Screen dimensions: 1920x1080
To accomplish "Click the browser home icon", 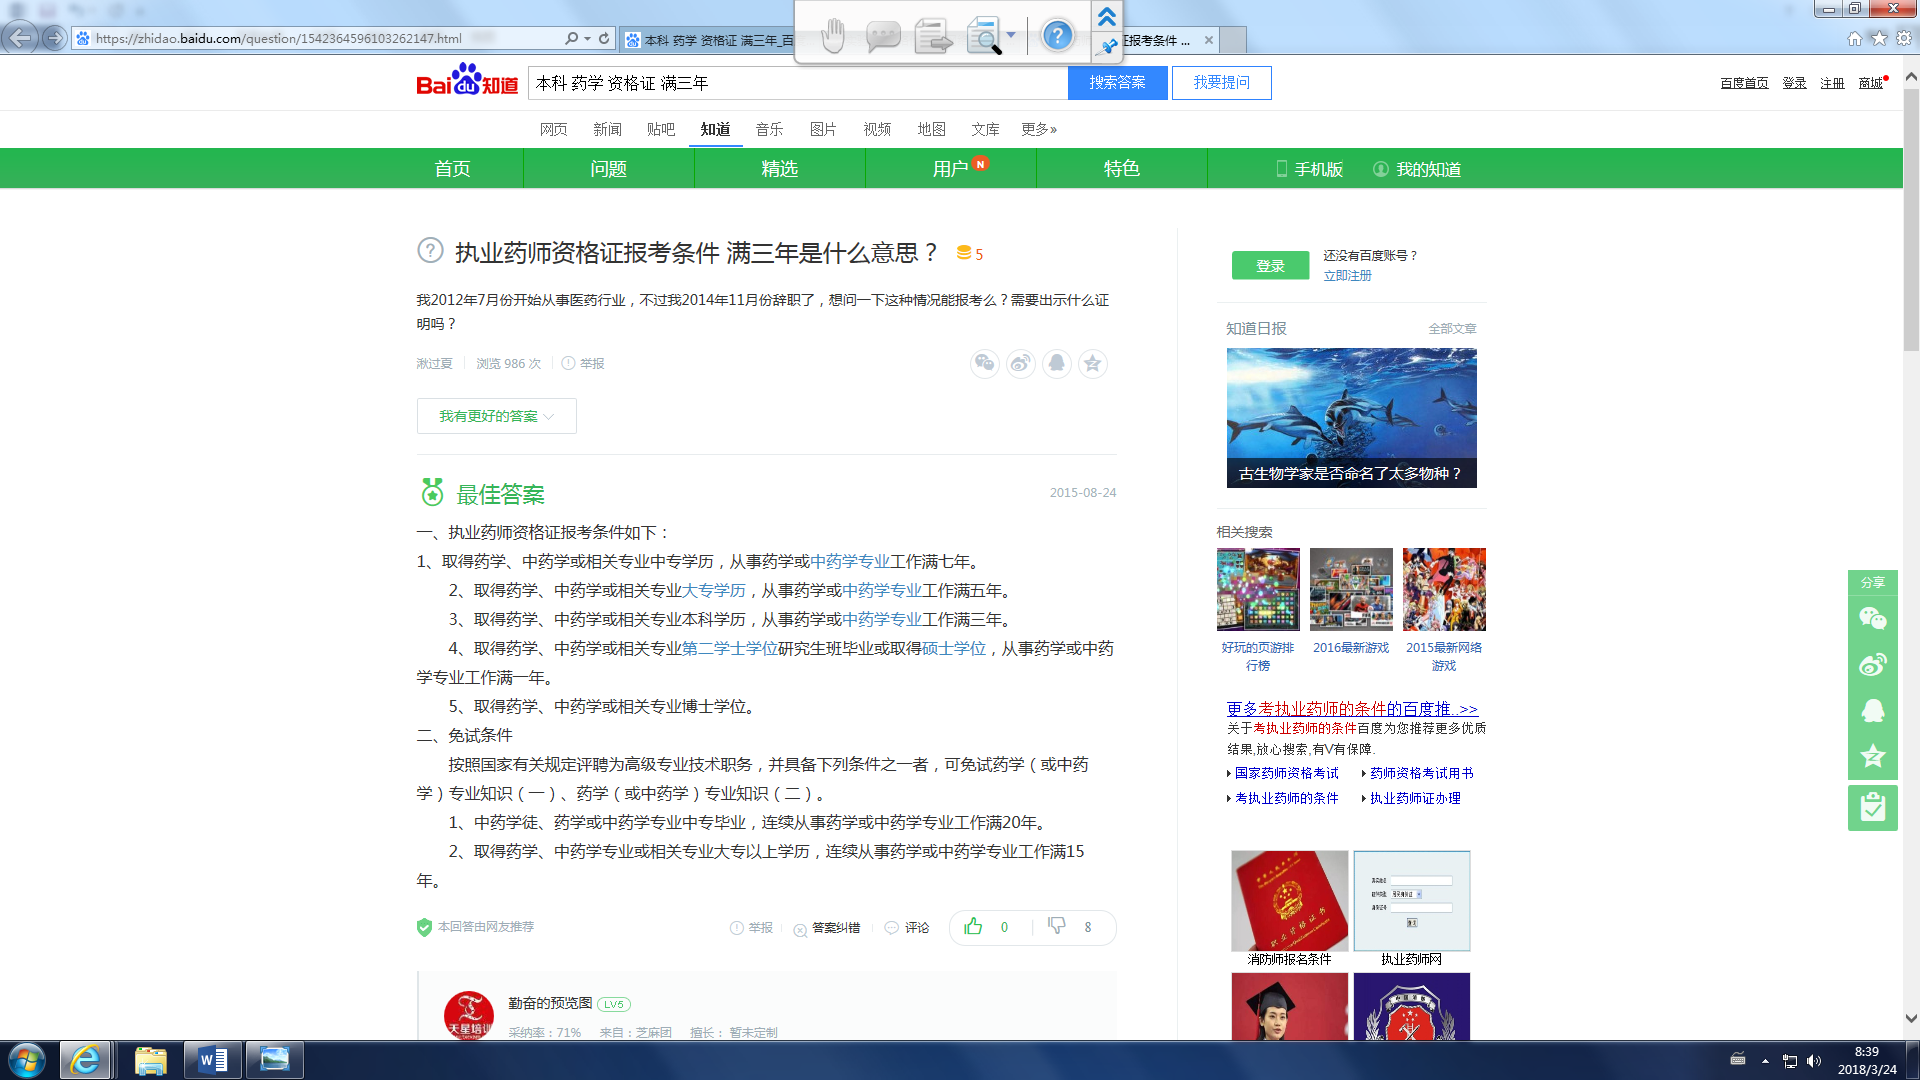I will pos(1855,38).
